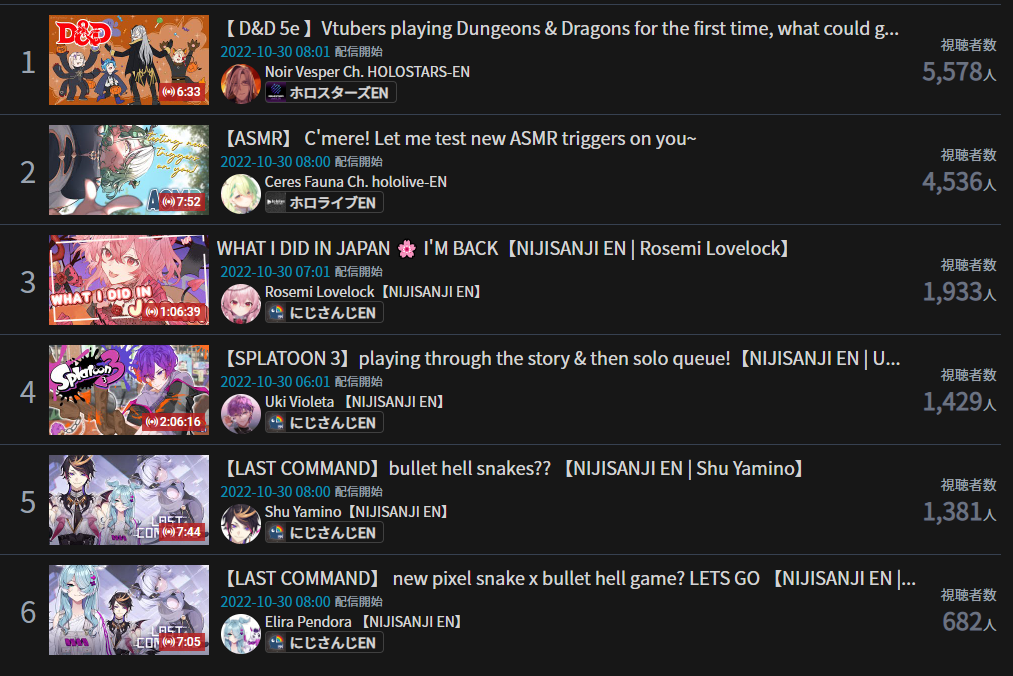Image resolution: width=1013 pixels, height=676 pixels.
Task: Click Elira Pendora's avatar icon
Action: pos(241,633)
